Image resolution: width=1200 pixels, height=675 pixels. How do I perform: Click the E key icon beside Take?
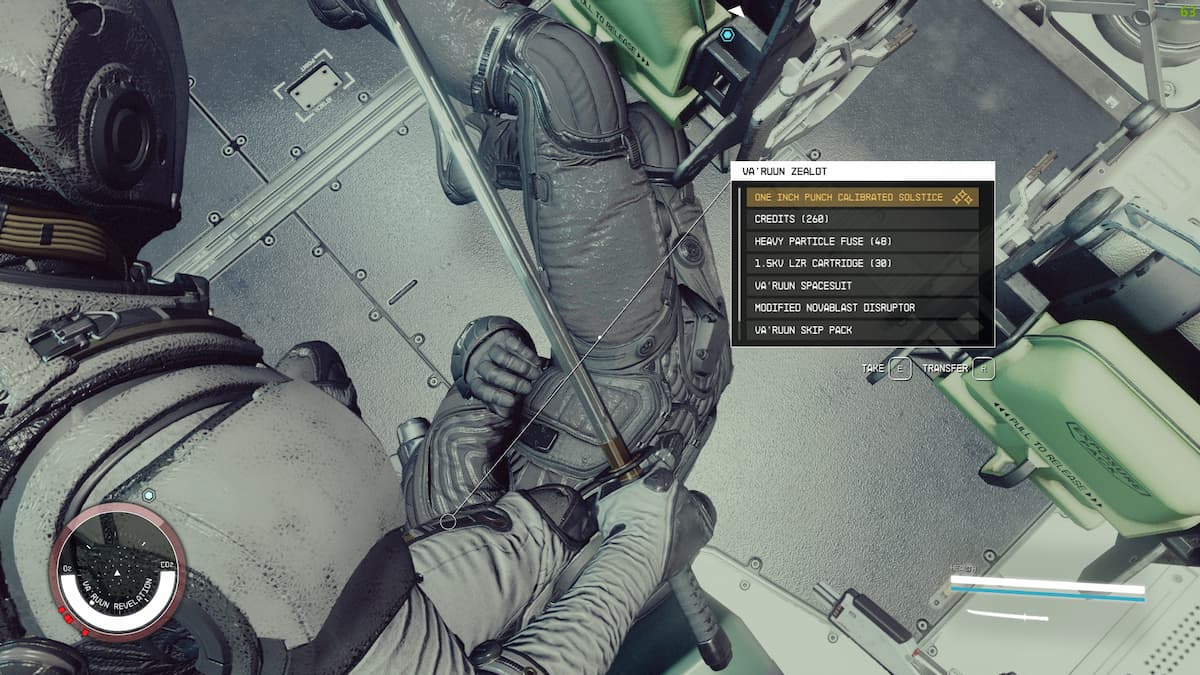pyautogui.click(x=900, y=369)
